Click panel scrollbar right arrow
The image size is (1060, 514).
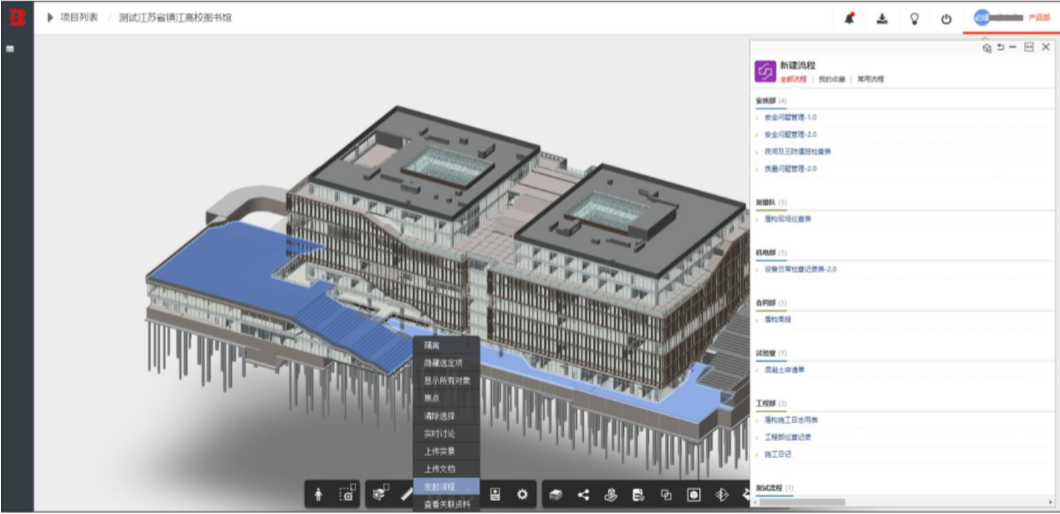pos(1050,503)
